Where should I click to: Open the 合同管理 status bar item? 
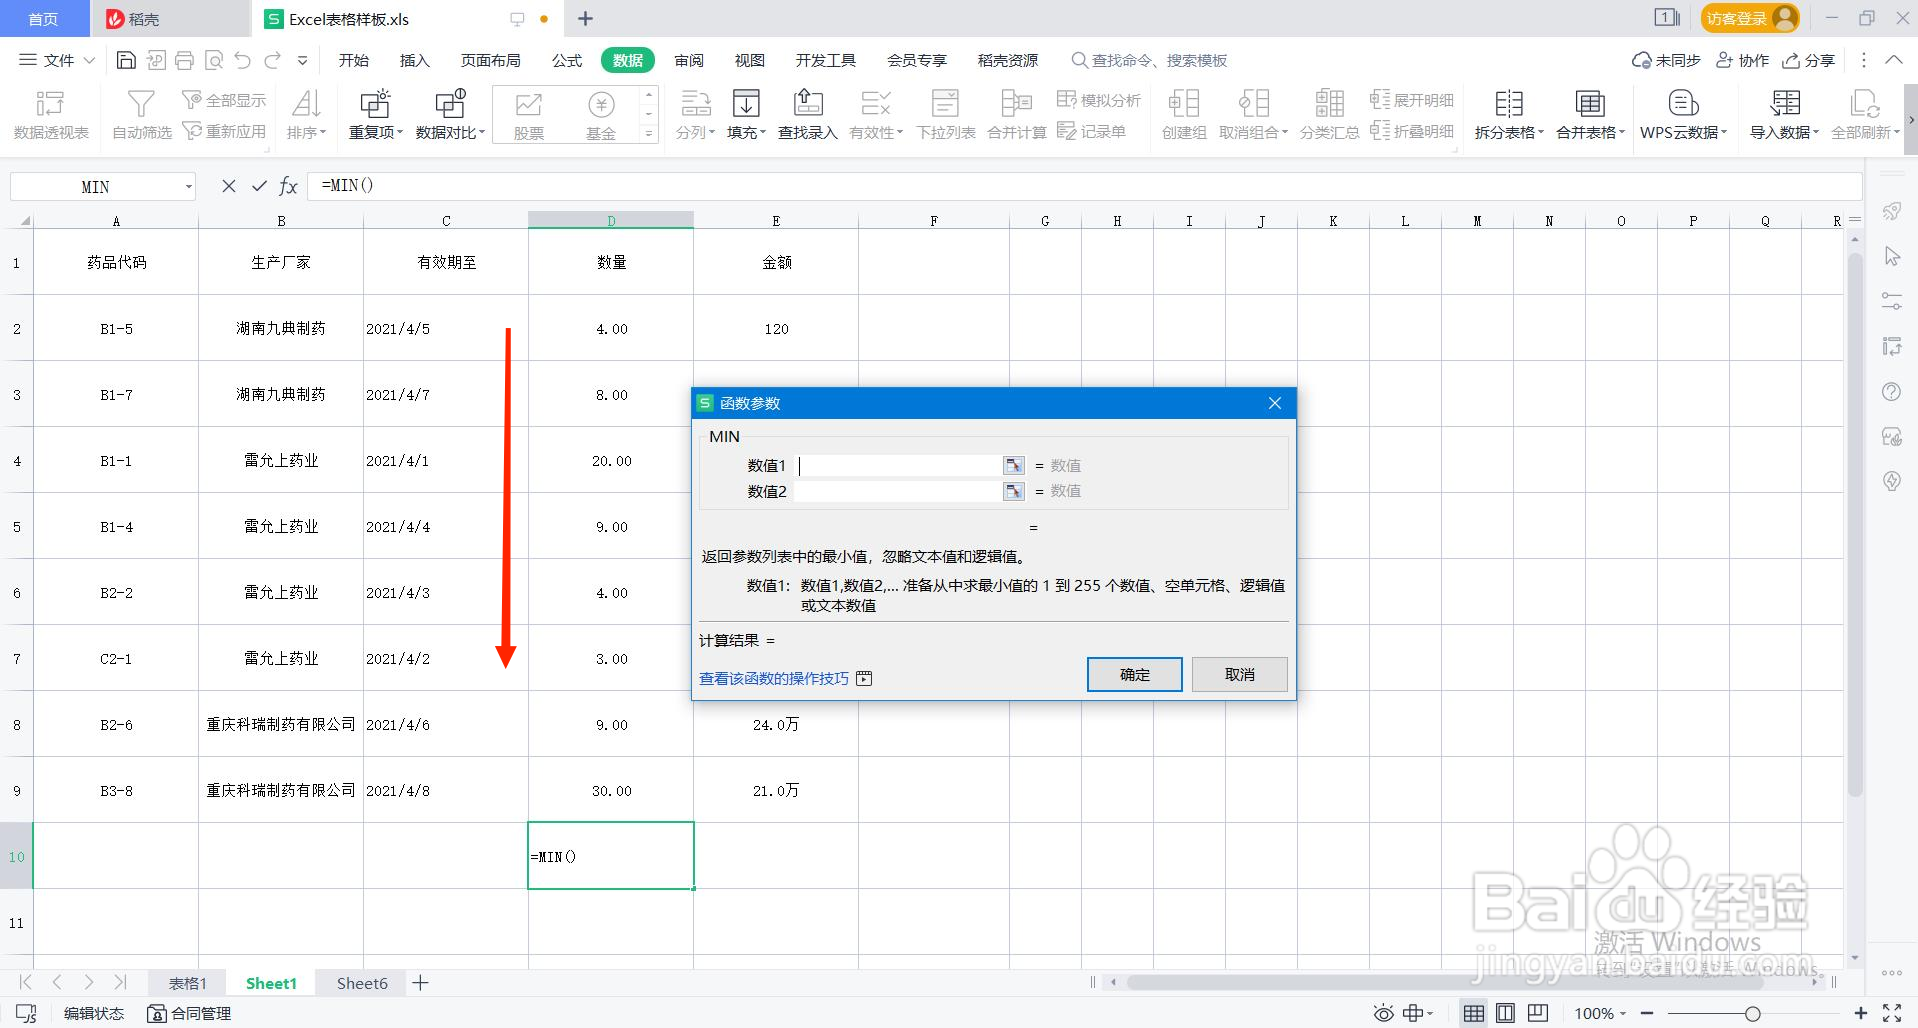click(189, 1013)
